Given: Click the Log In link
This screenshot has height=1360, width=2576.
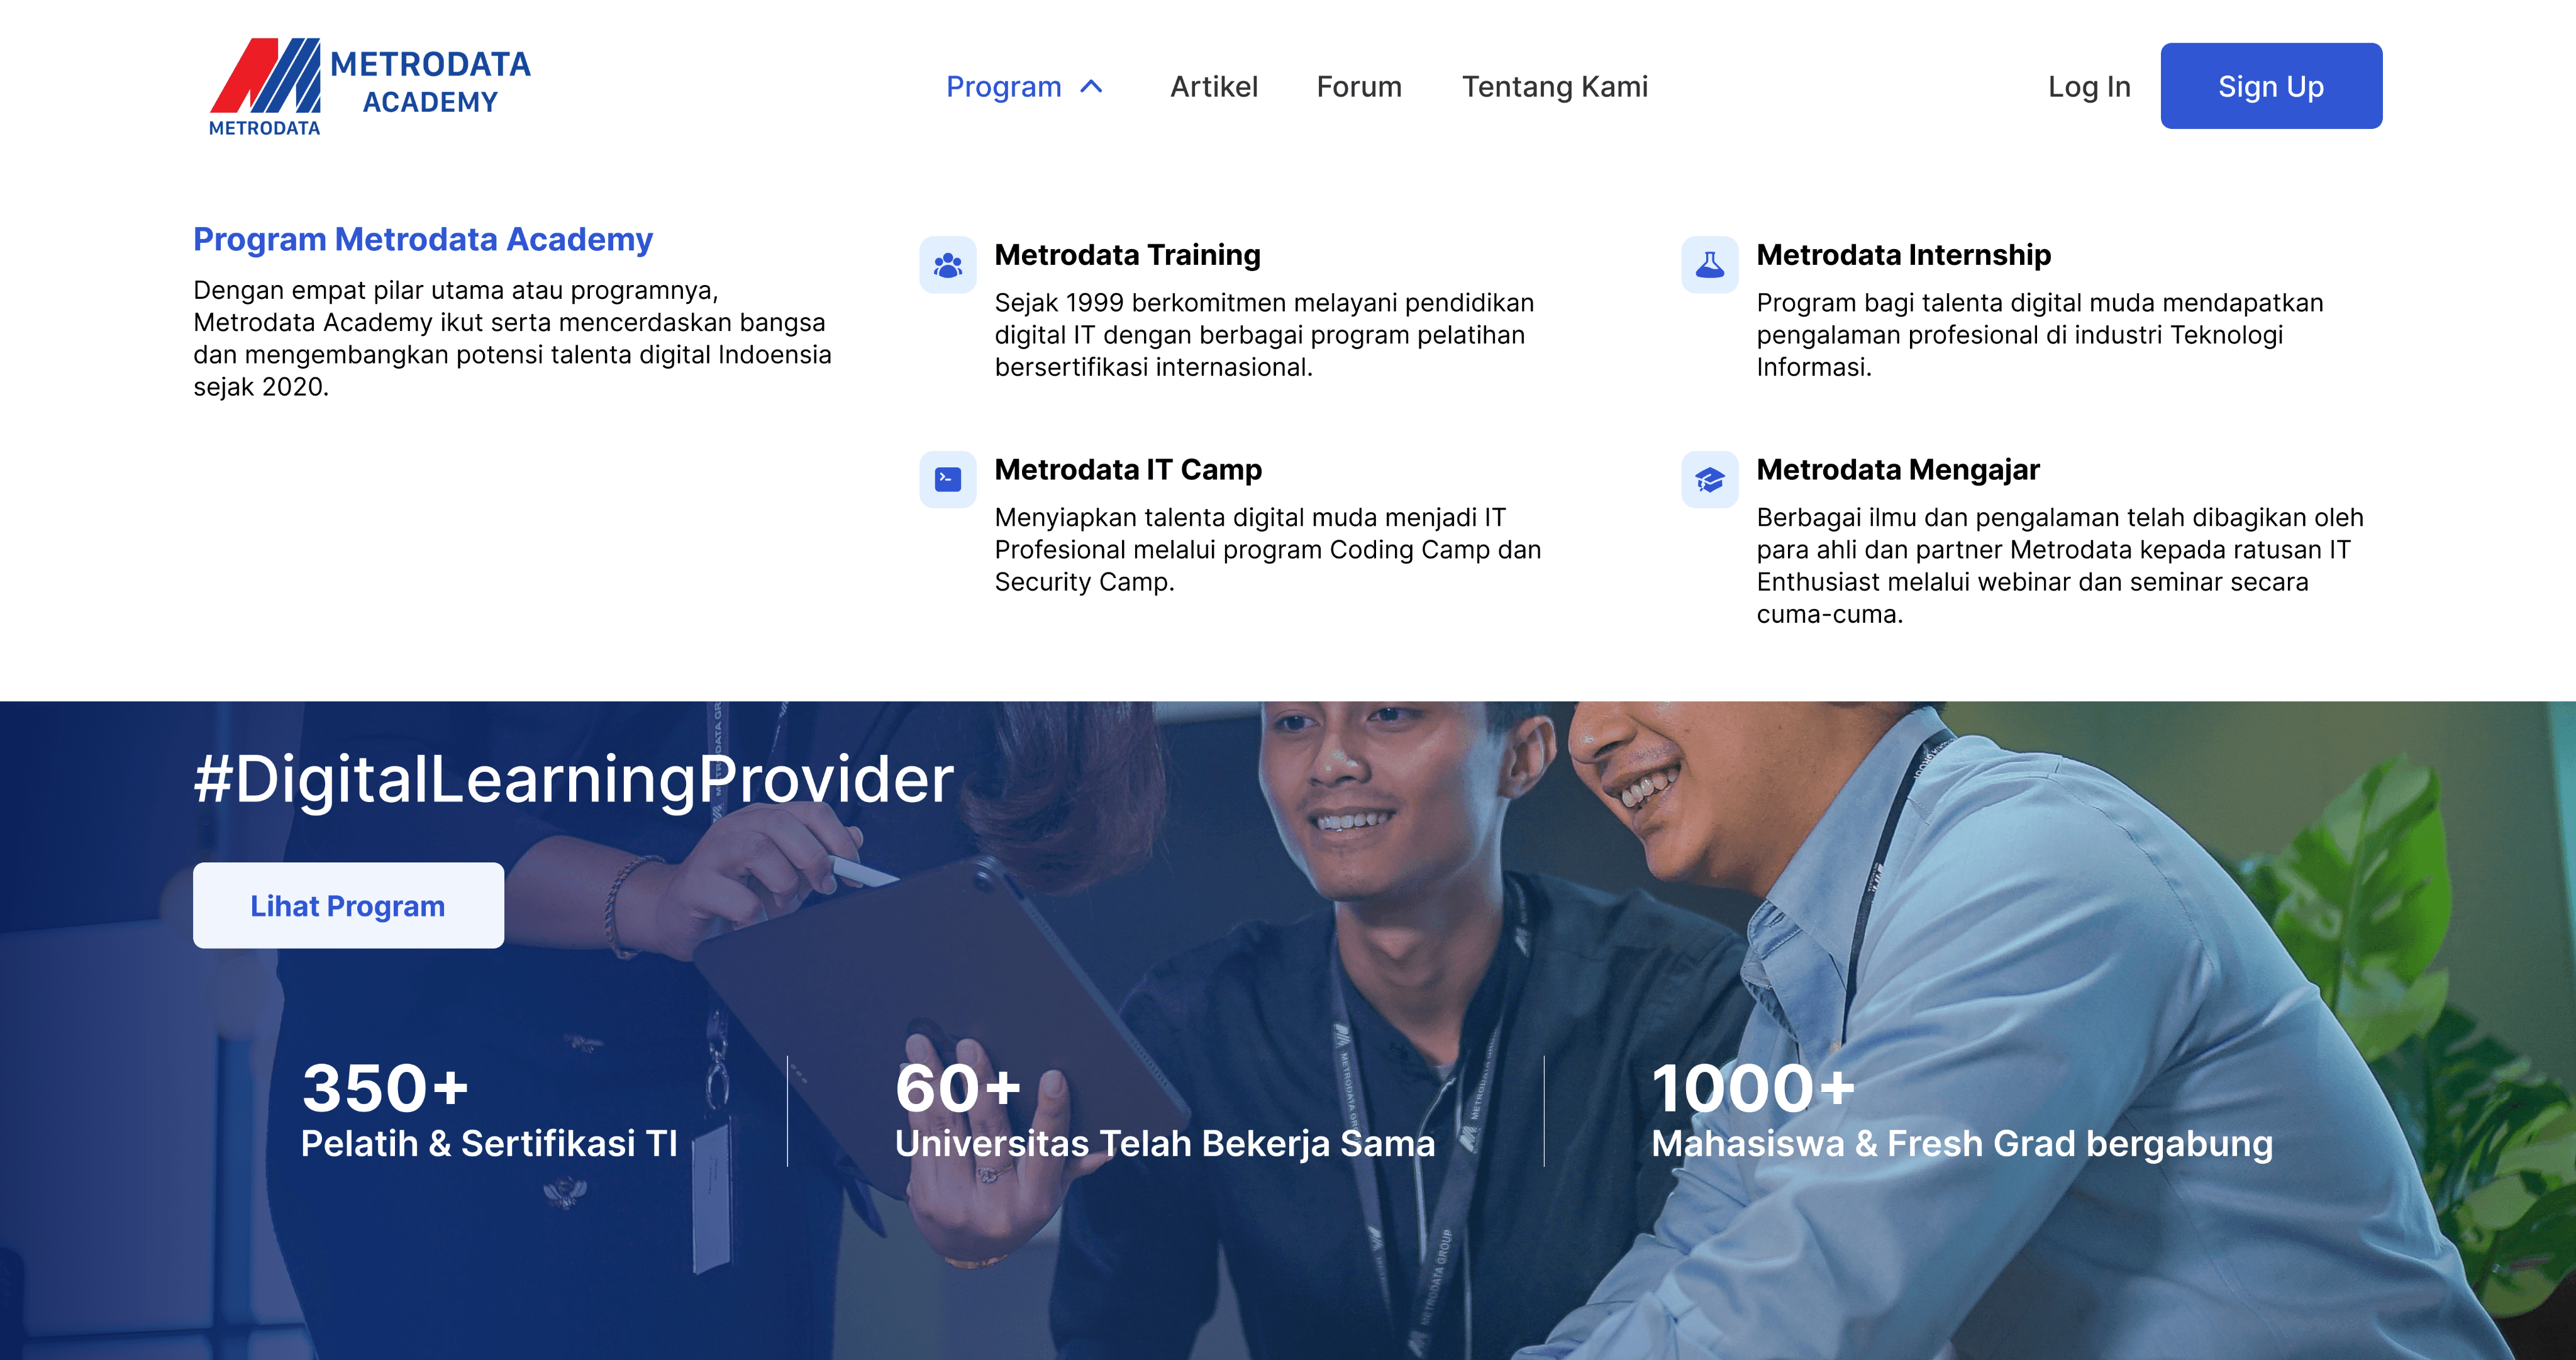Looking at the screenshot, I should point(2088,87).
